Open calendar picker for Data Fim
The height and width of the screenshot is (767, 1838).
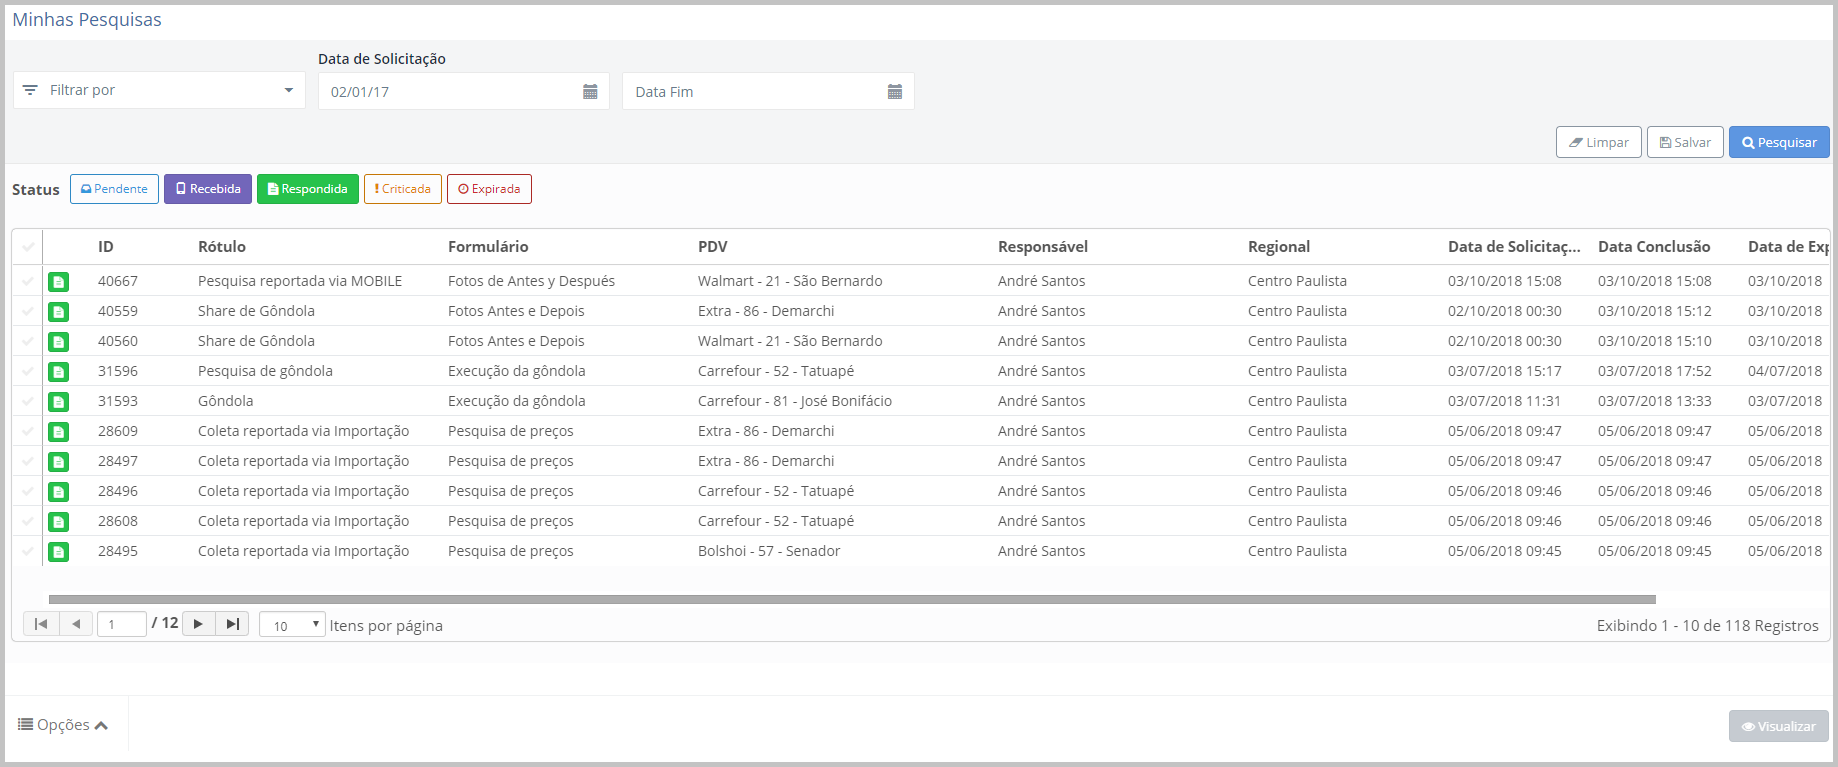[895, 92]
